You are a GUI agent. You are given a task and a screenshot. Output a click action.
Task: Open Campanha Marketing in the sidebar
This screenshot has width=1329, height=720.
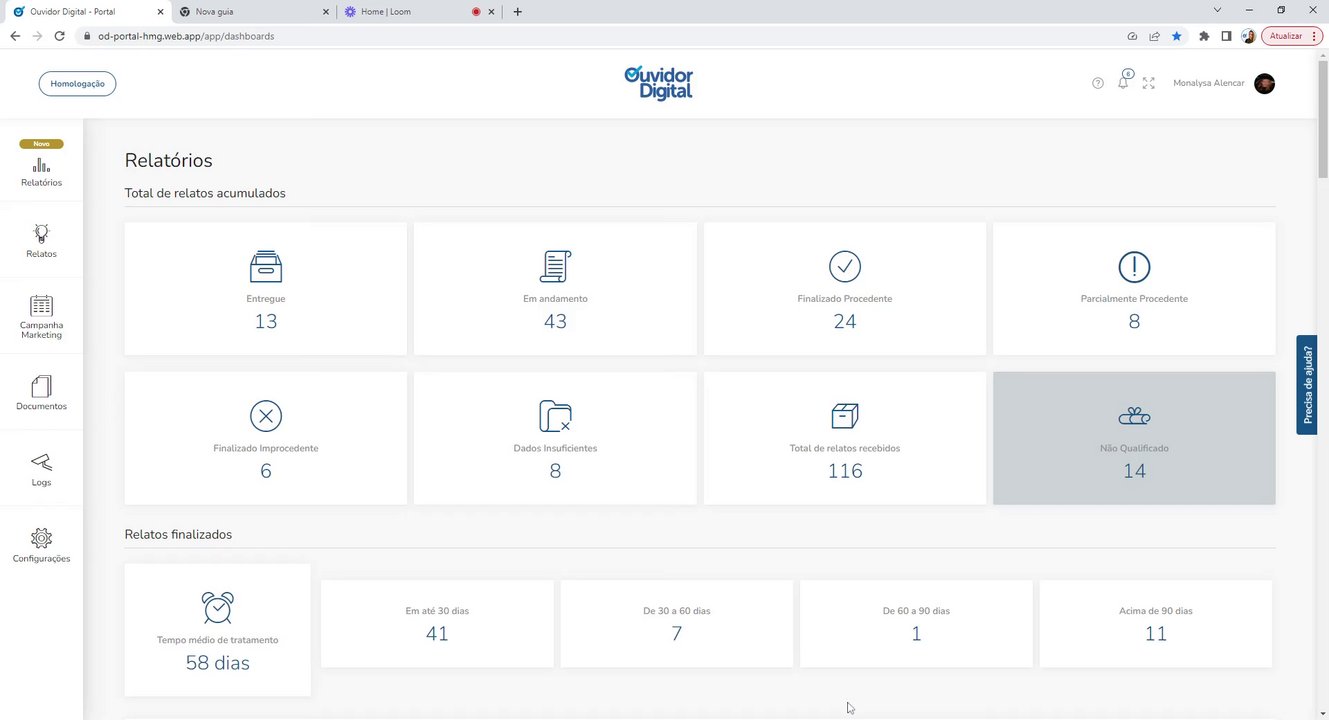(41, 317)
